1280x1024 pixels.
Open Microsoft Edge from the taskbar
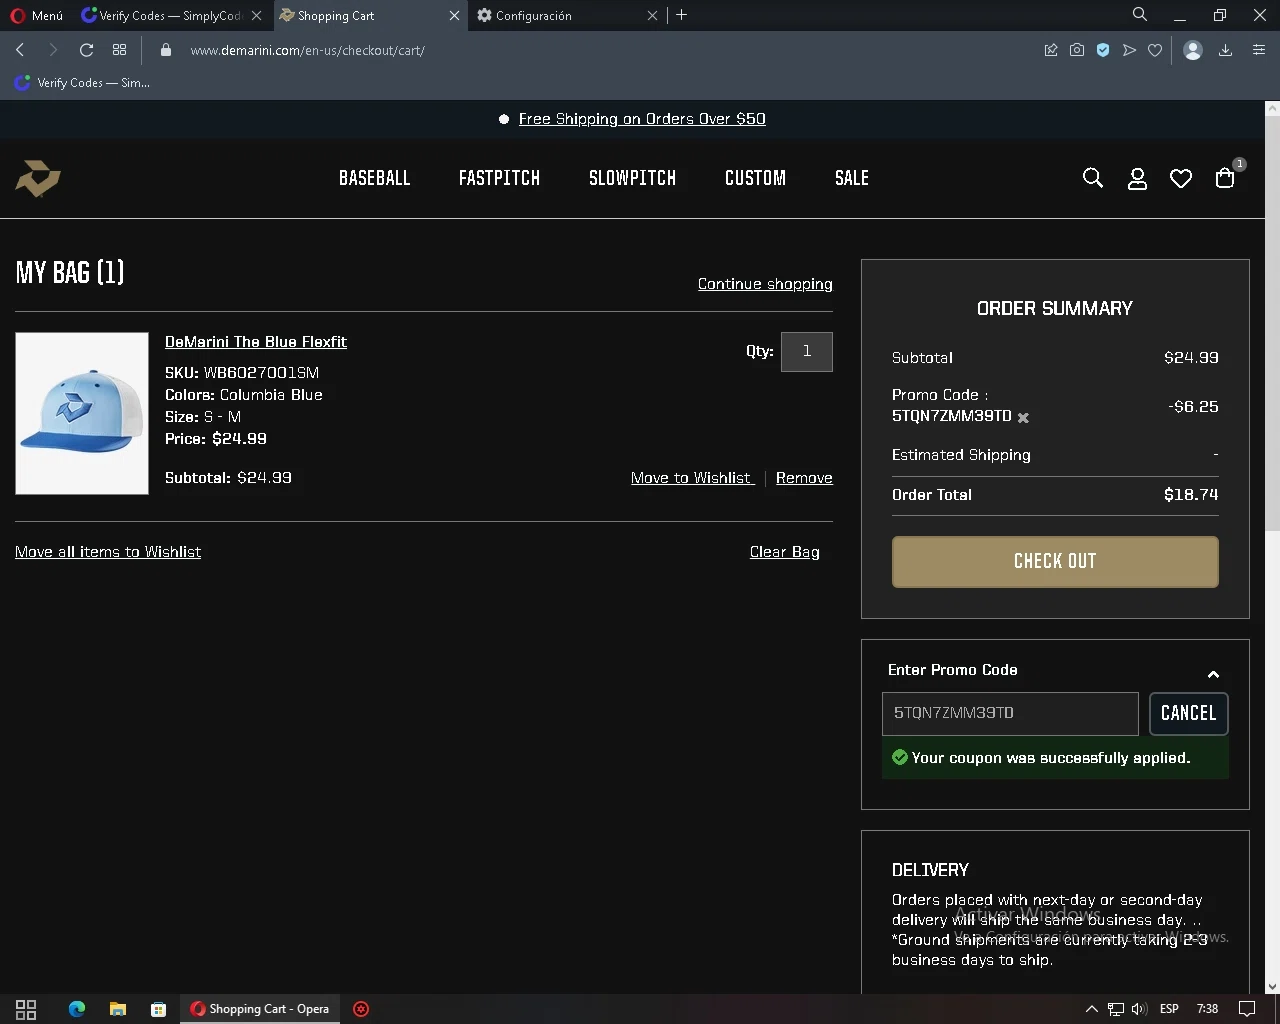tap(77, 1009)
